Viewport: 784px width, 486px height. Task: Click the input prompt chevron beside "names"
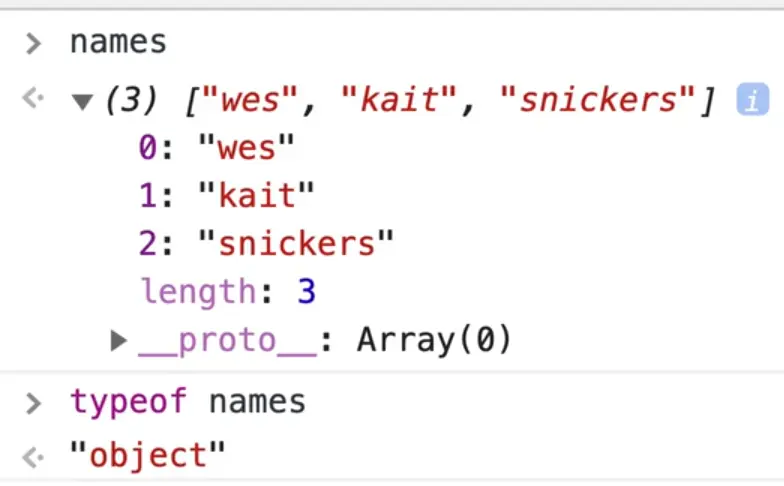pyautogui.click(x=34, y=43)
